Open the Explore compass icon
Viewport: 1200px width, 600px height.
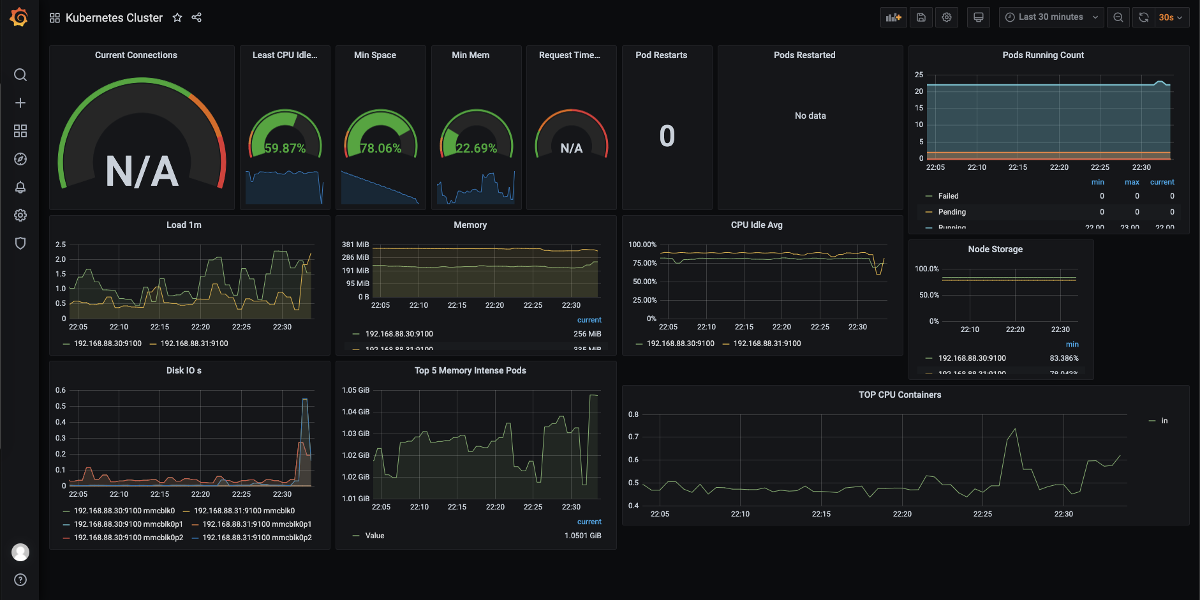pos(20,159)
